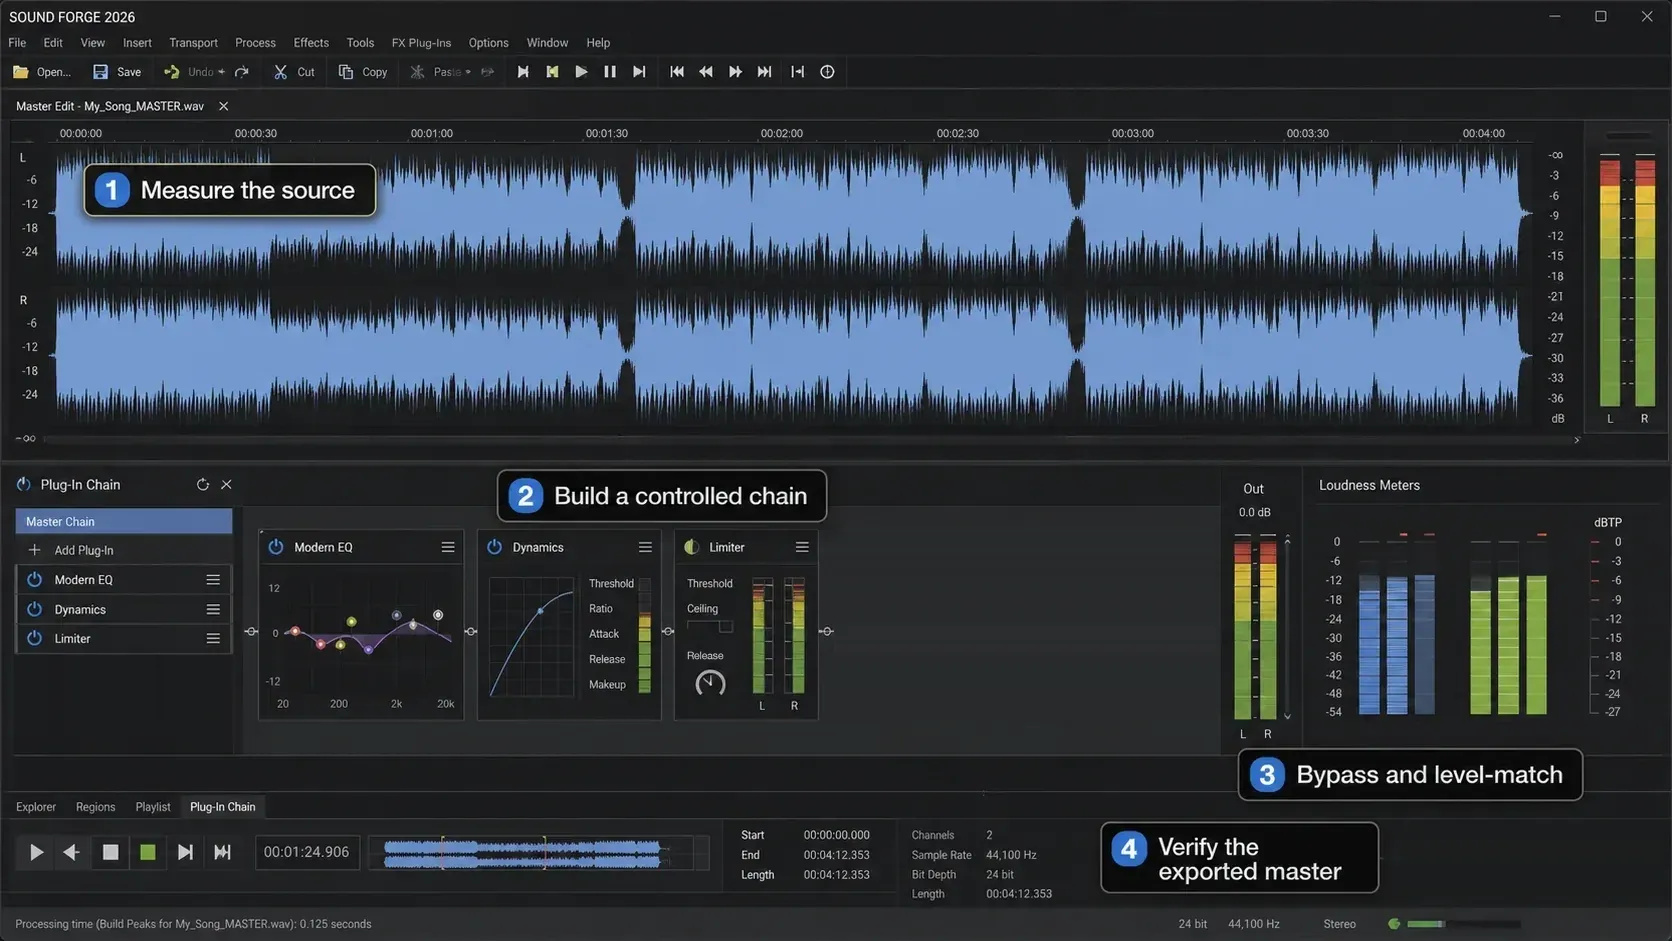Bypass the Dynamics module with its power button

click(x=494, y=547)
